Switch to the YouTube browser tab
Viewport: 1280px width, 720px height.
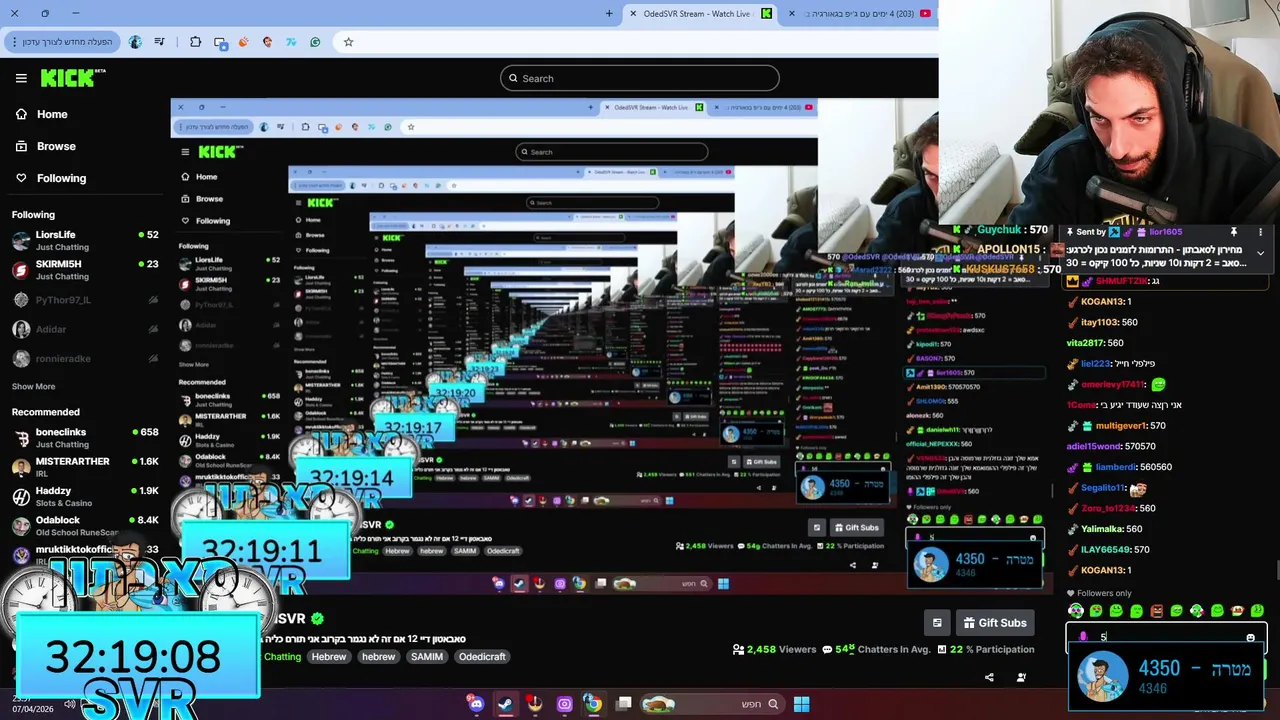(x=860, y=13)
